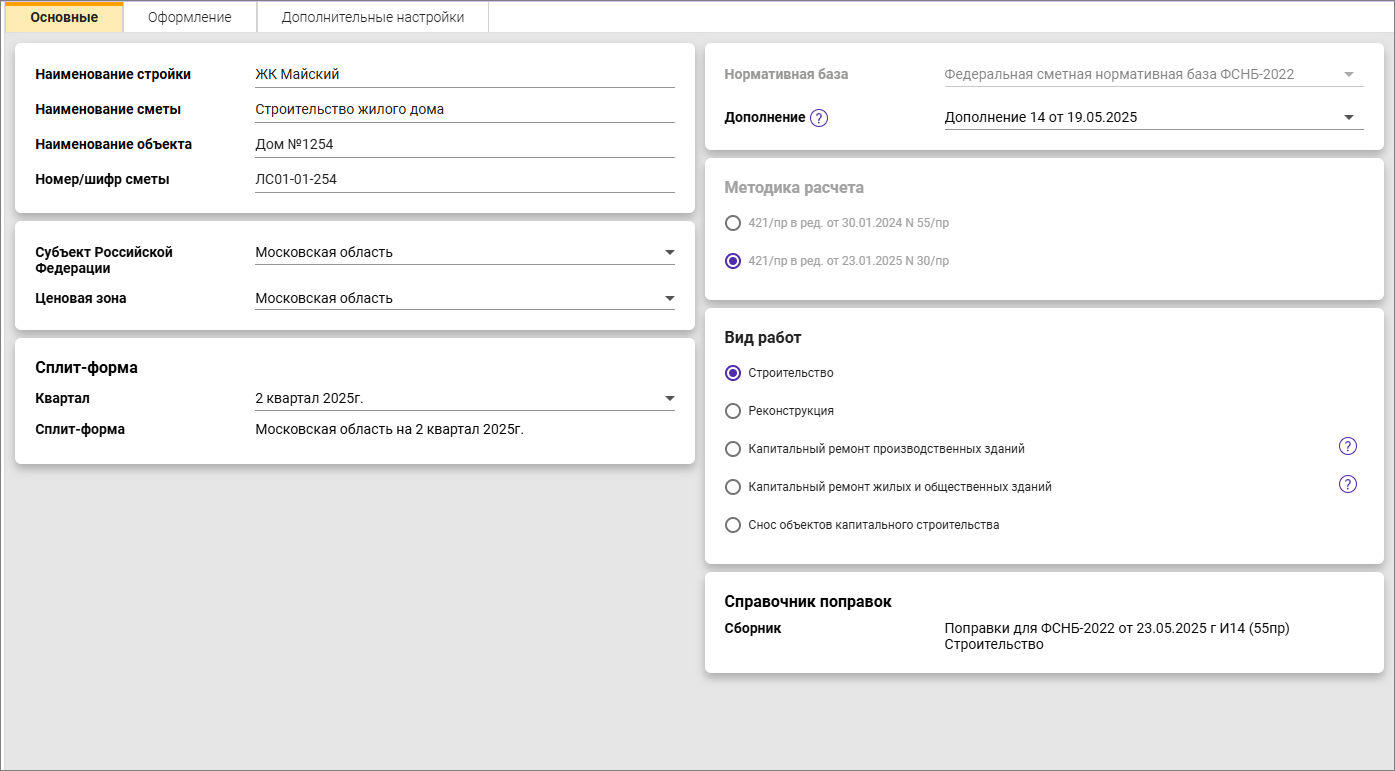Choose Реконструкция as work type
The image size is (1395, 771).
[x=733, y=411]
